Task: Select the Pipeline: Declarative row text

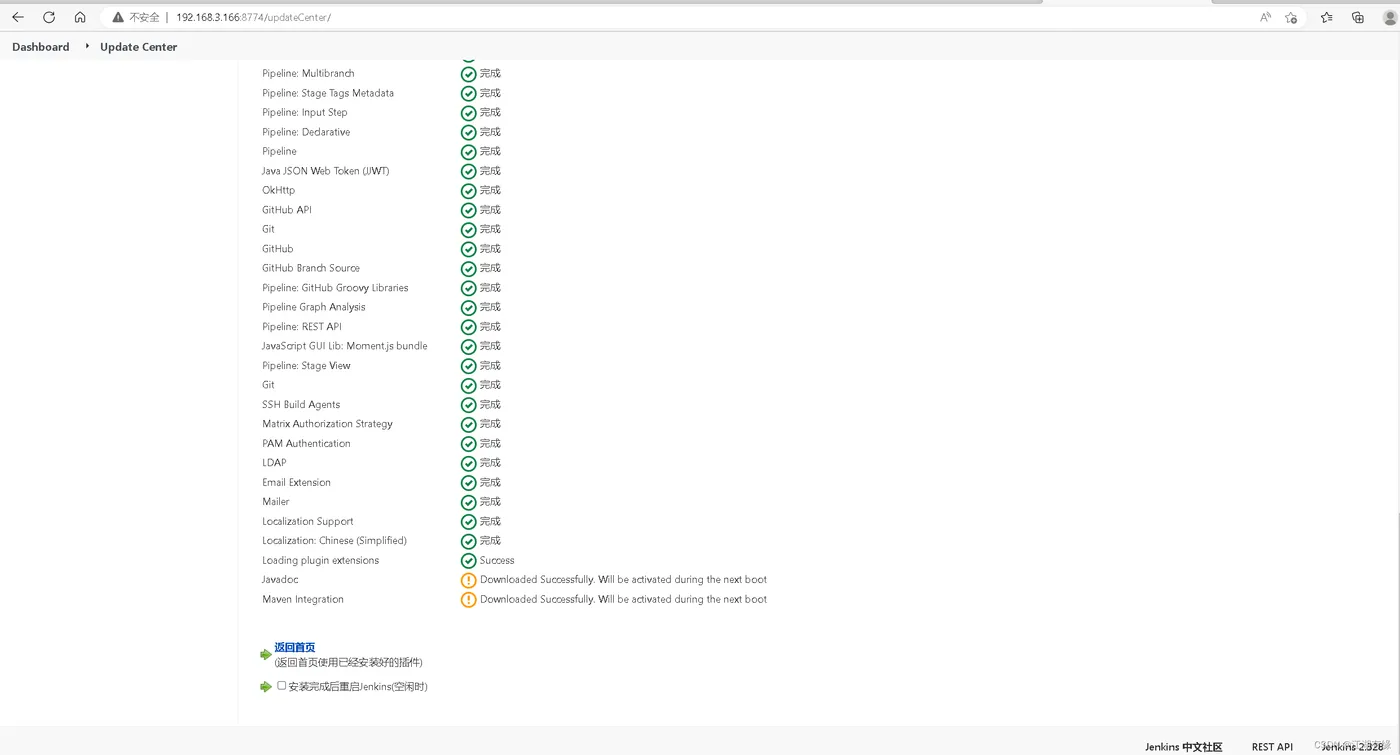Action: [x=306, y=132]
